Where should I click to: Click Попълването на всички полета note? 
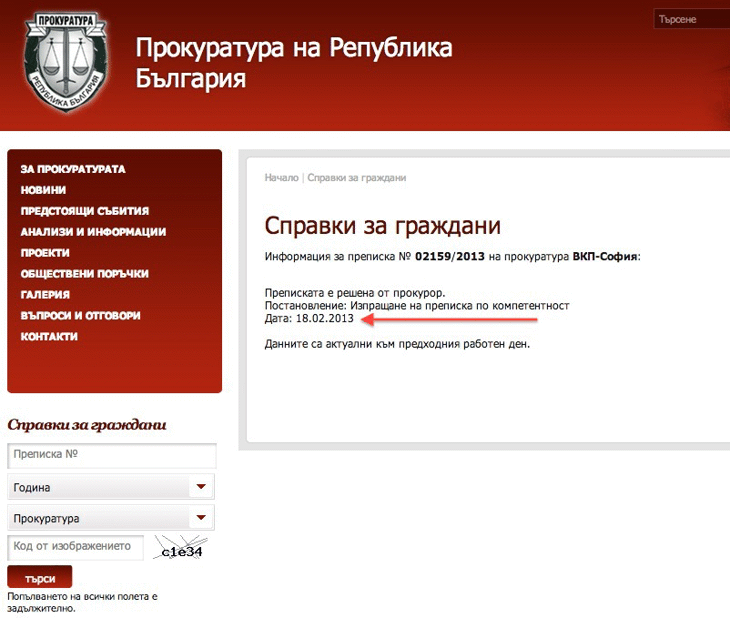[x=82, y=602]
